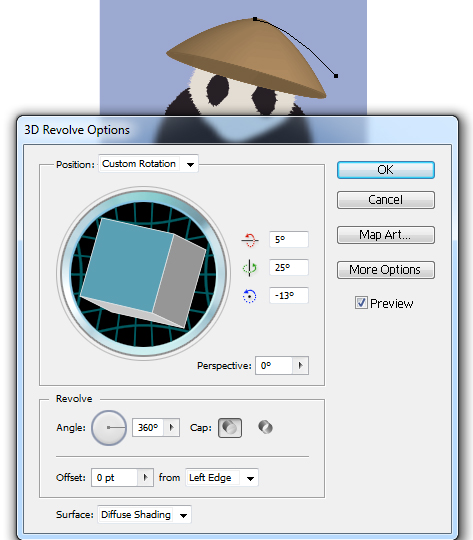Uncheck the Preview checkbox
This screenshot has height=540, width=473.
click(x=361, y=303)
